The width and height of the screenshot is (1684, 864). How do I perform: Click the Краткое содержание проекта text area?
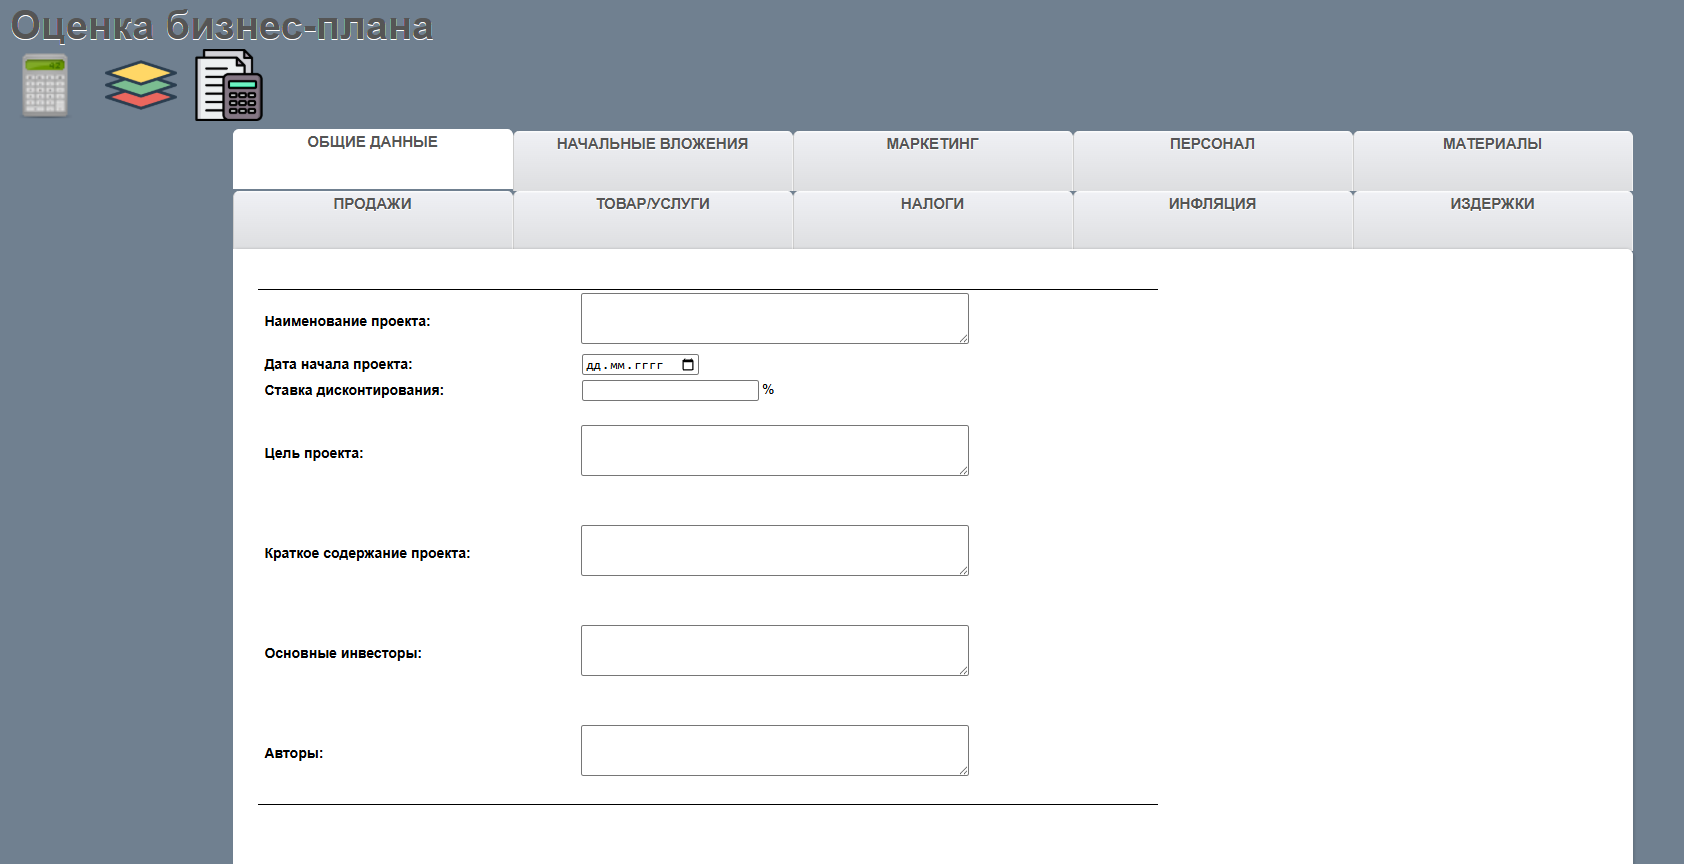point(775,550)
